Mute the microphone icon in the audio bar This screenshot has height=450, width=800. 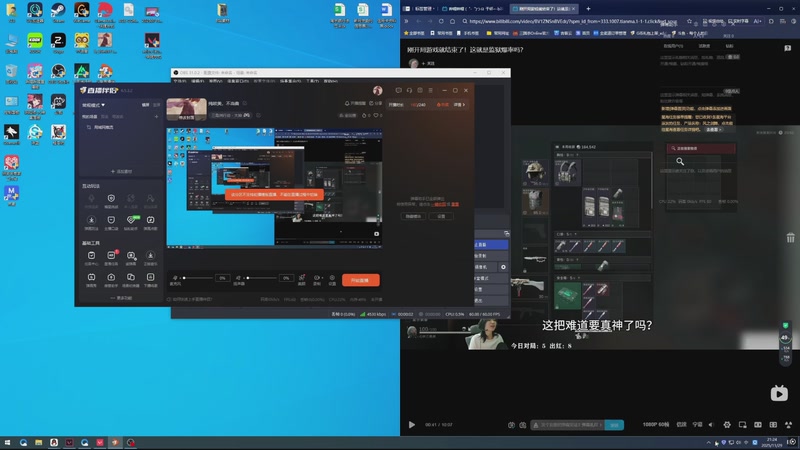175,278
